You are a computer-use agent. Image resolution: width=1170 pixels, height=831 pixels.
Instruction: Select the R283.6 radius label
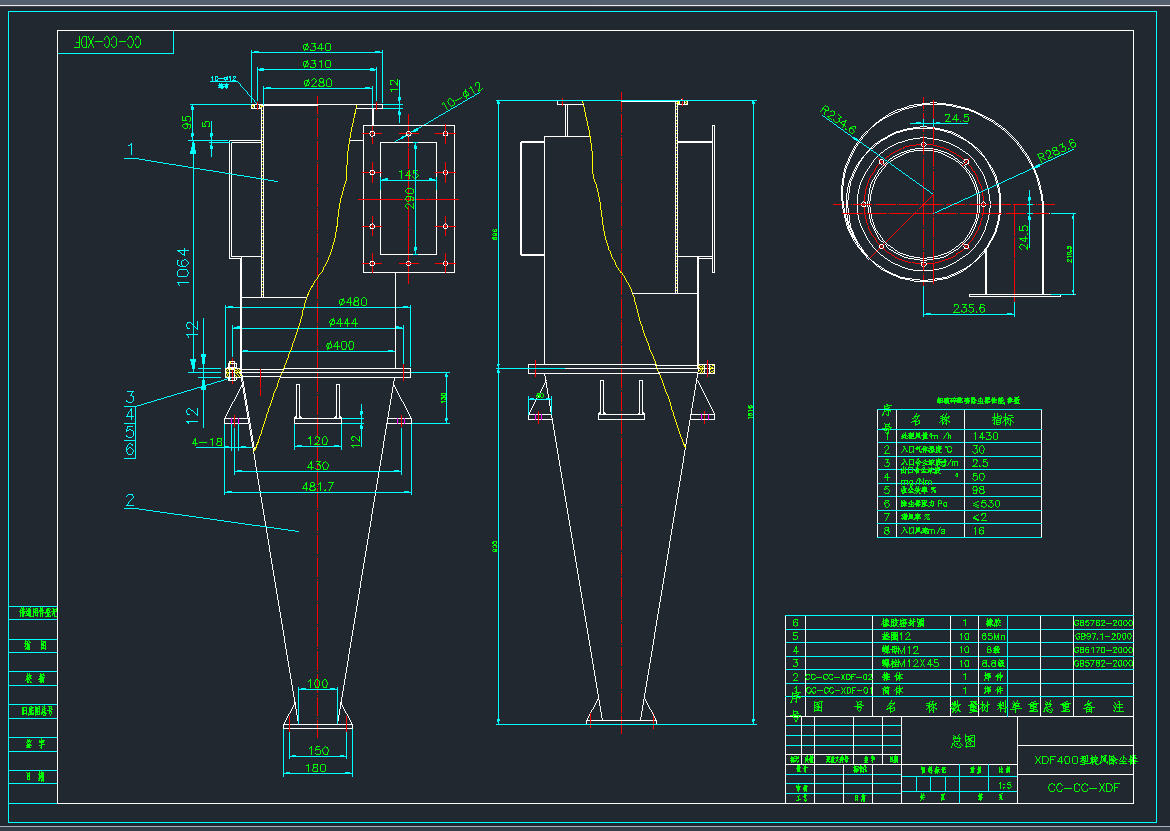(x=1056, y=150)
